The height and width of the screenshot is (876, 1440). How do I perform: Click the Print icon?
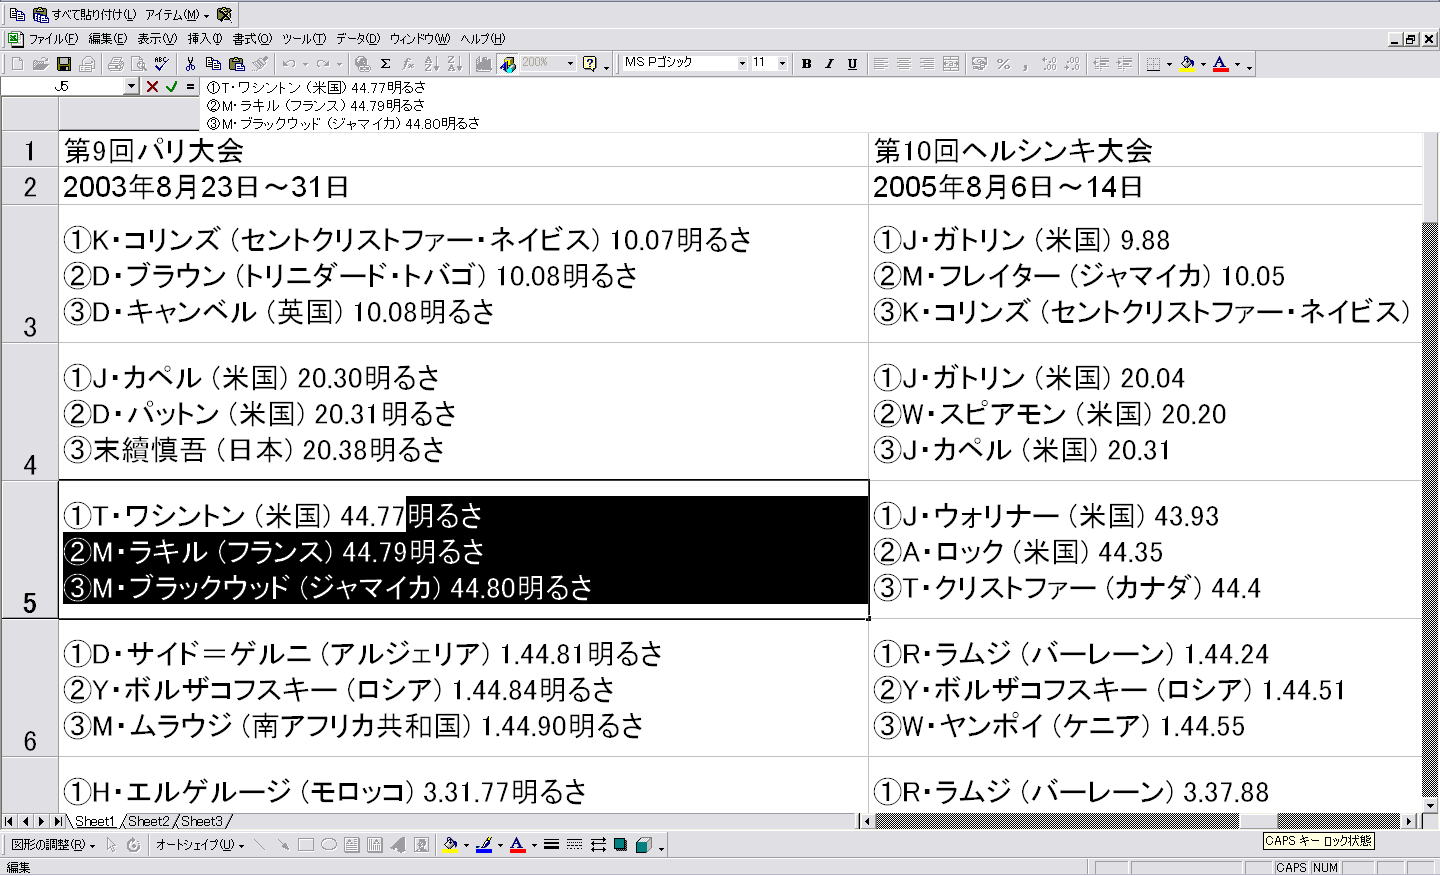[x=116, y=64]
